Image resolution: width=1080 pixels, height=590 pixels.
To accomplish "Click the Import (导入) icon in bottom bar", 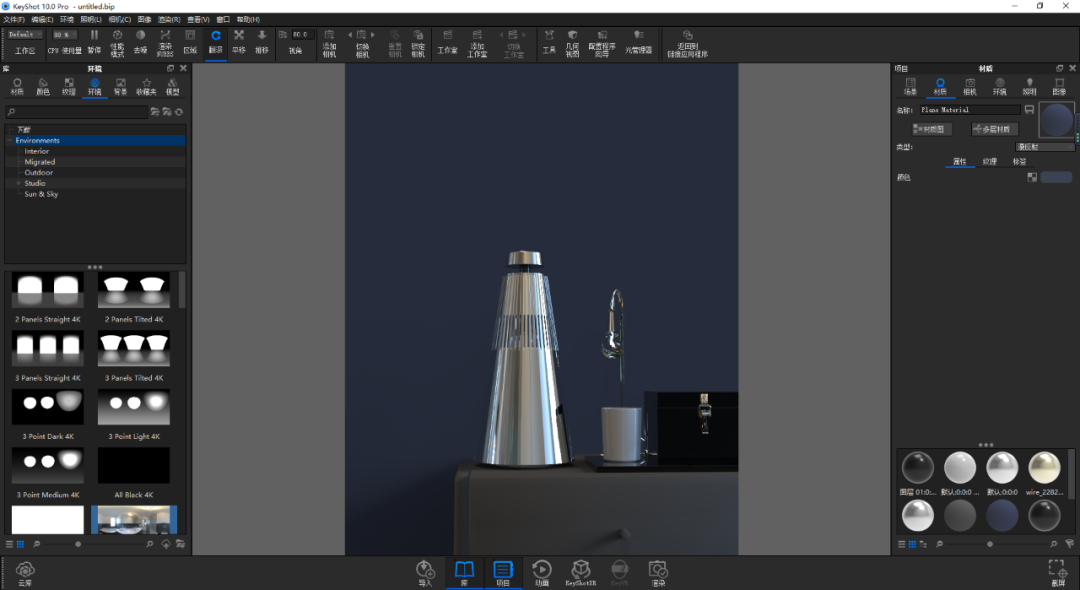I will (x=425, y=572).
